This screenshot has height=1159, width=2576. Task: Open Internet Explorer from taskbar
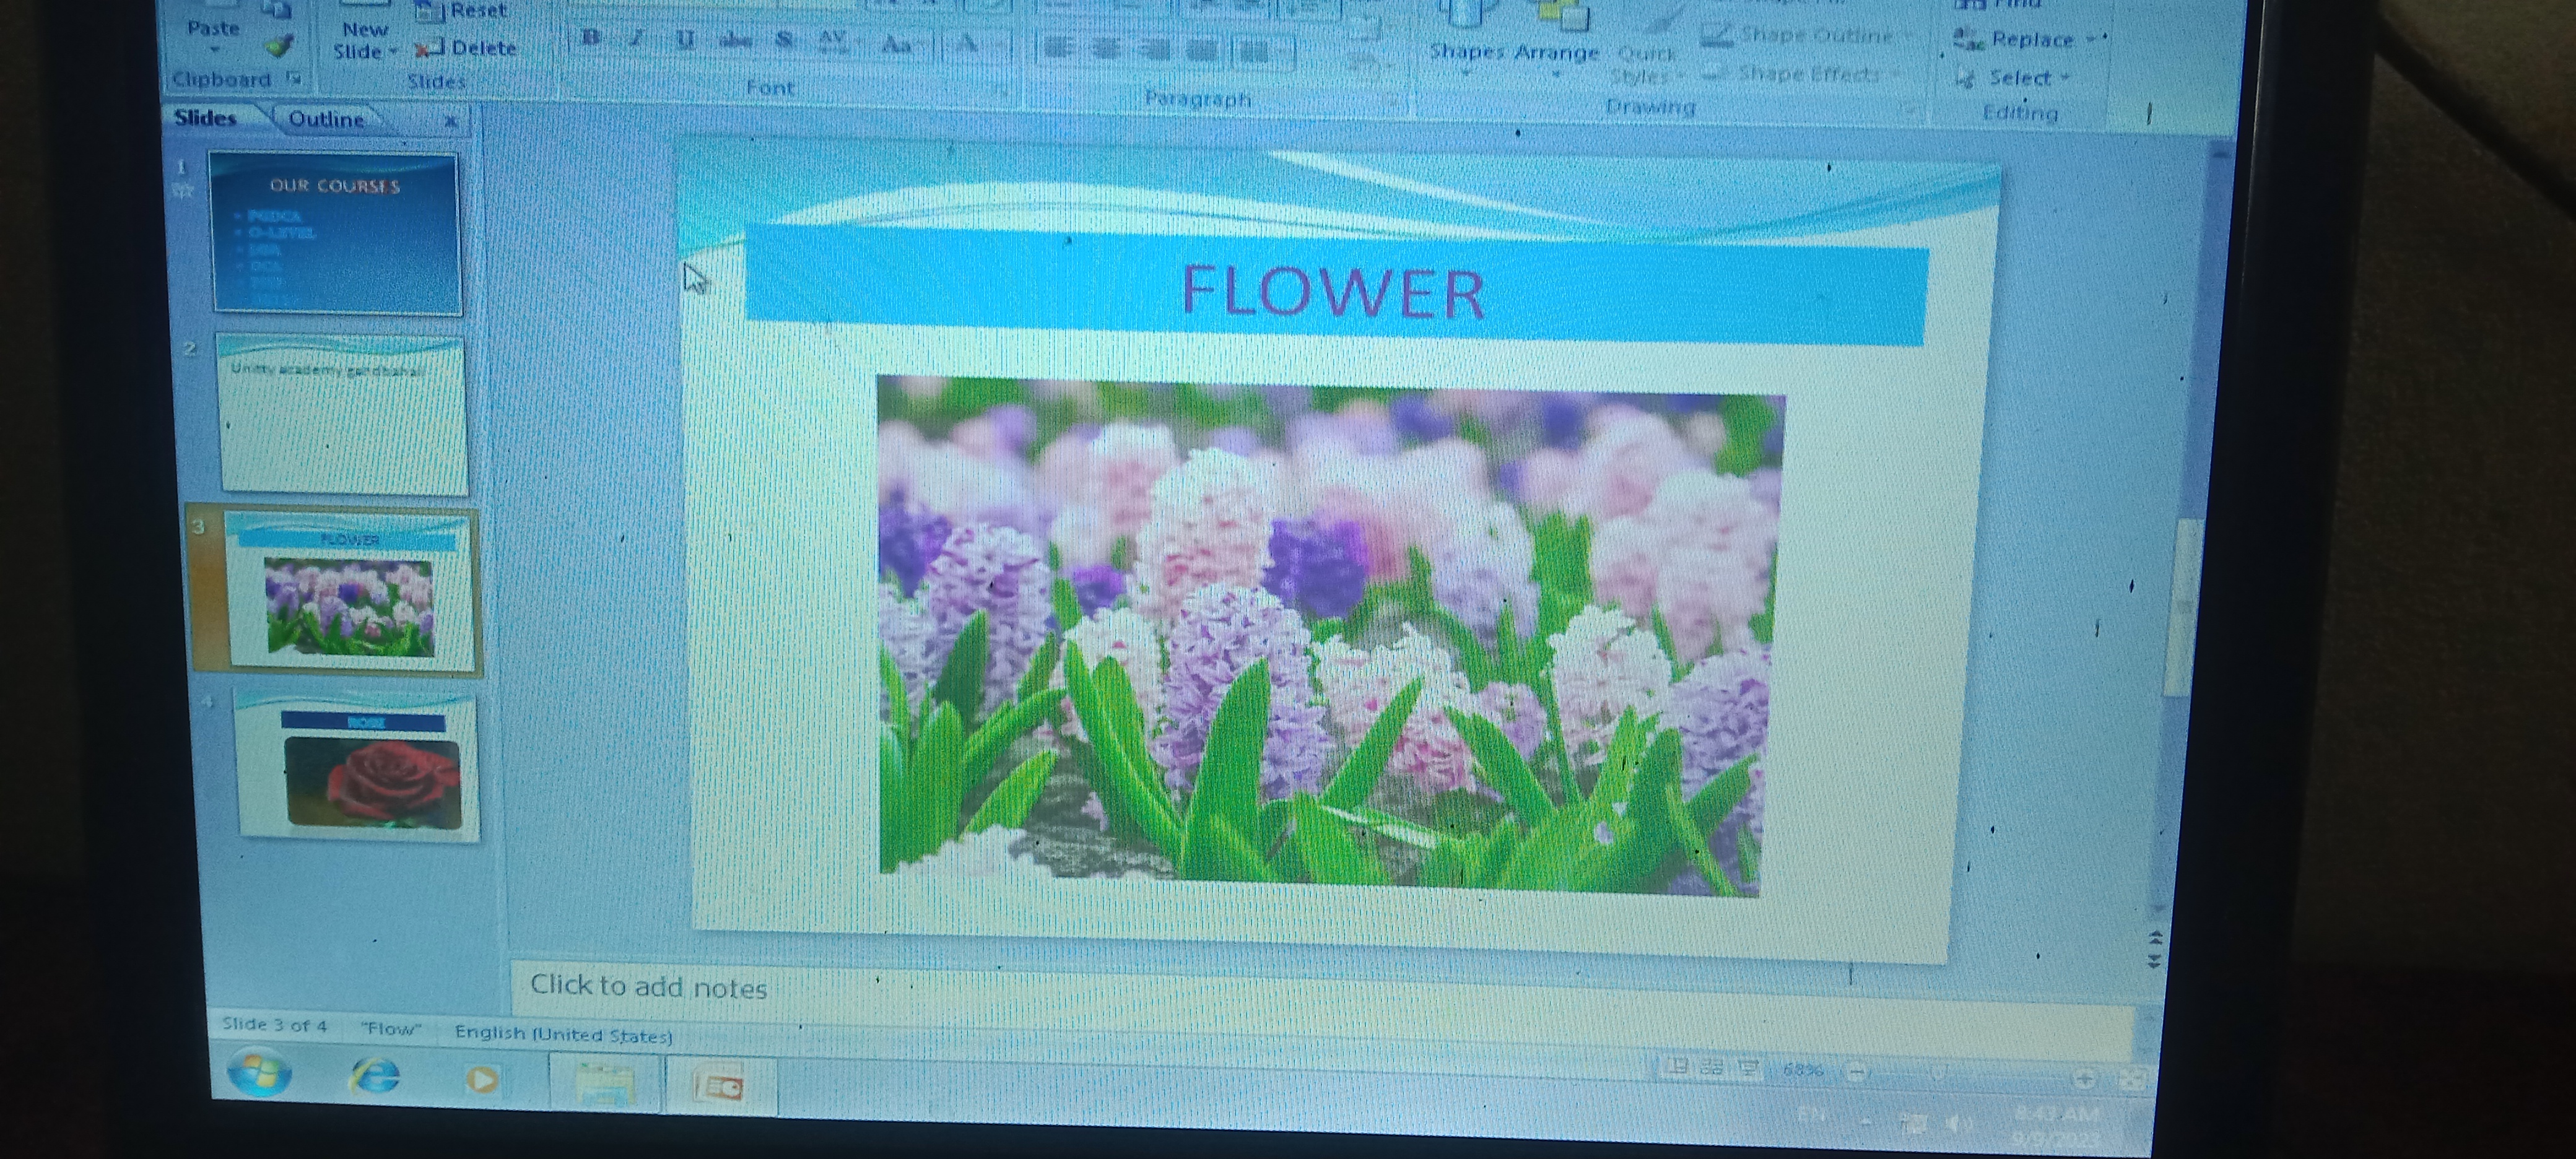click(375, 1077)
